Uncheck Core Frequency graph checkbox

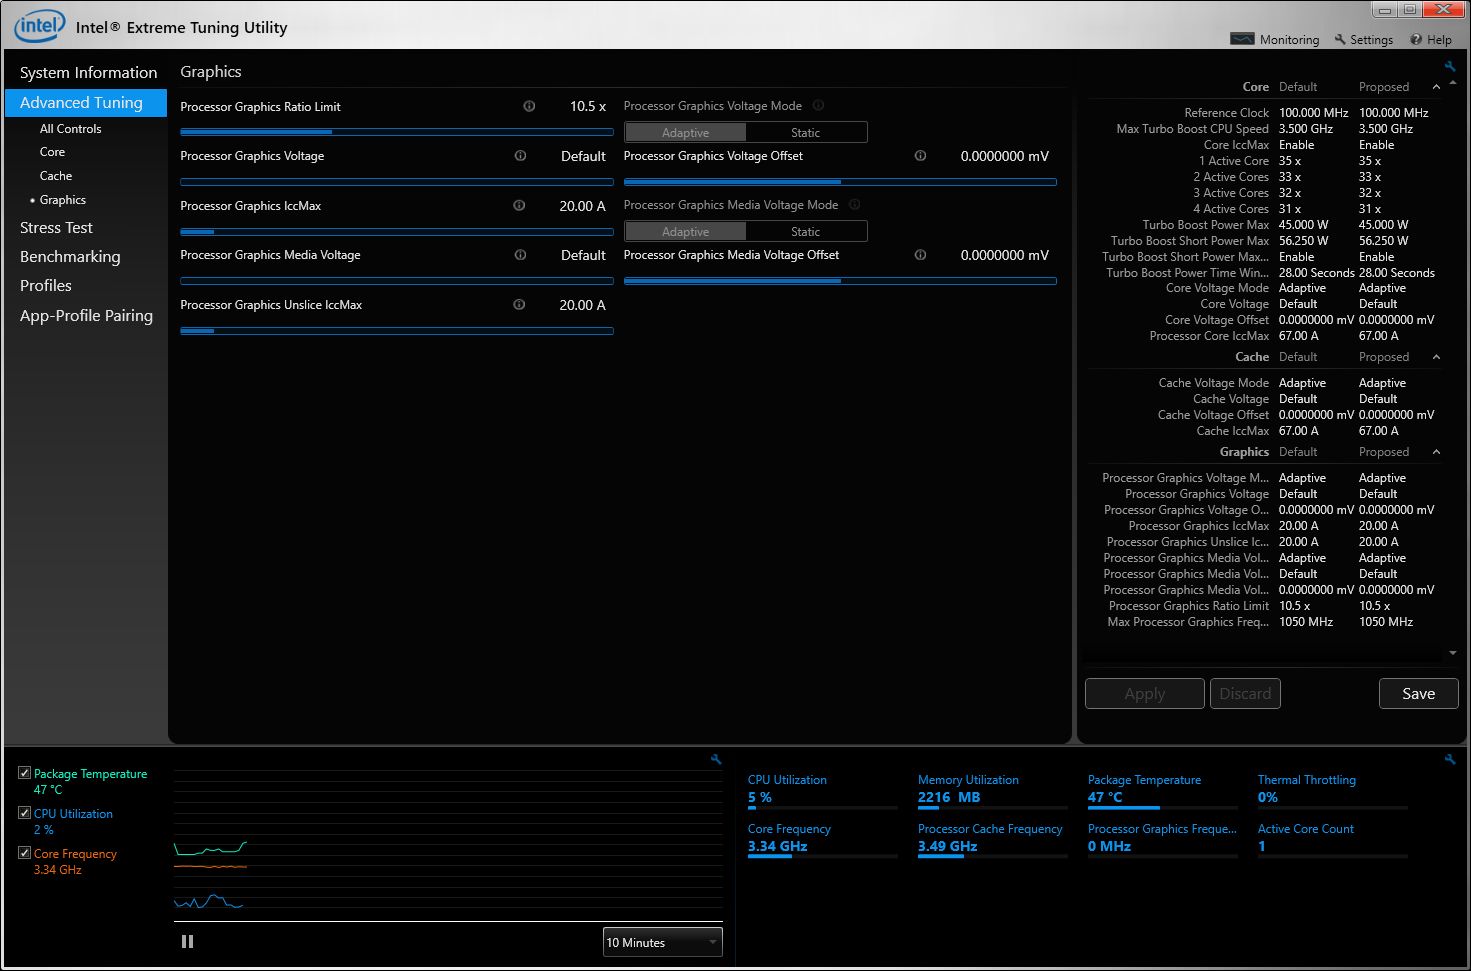point(24,853)
